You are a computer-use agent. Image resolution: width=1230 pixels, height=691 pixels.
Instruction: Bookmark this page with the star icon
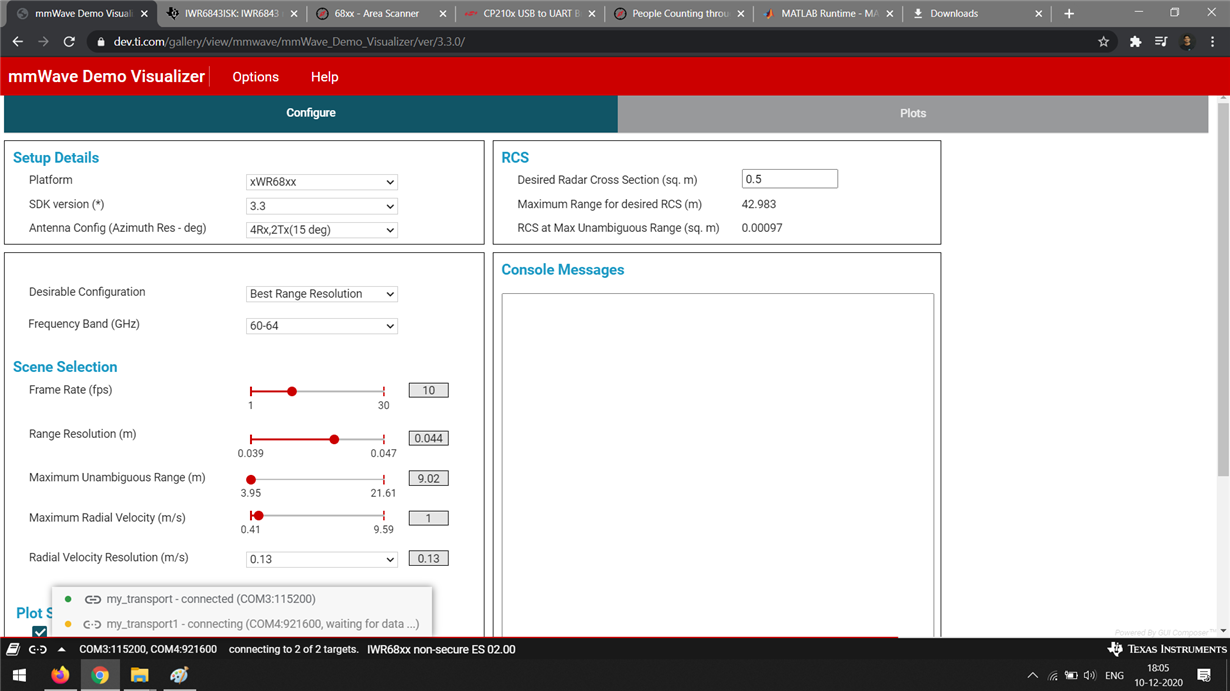coord(1104,42)
